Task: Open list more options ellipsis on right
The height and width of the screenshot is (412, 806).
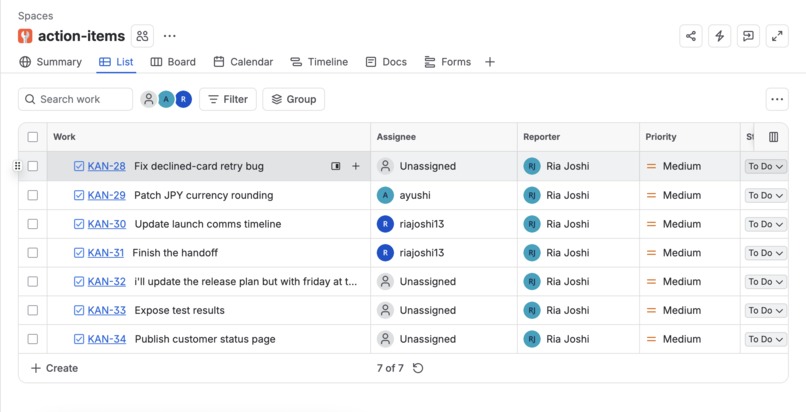Action: tap(777, 99)
